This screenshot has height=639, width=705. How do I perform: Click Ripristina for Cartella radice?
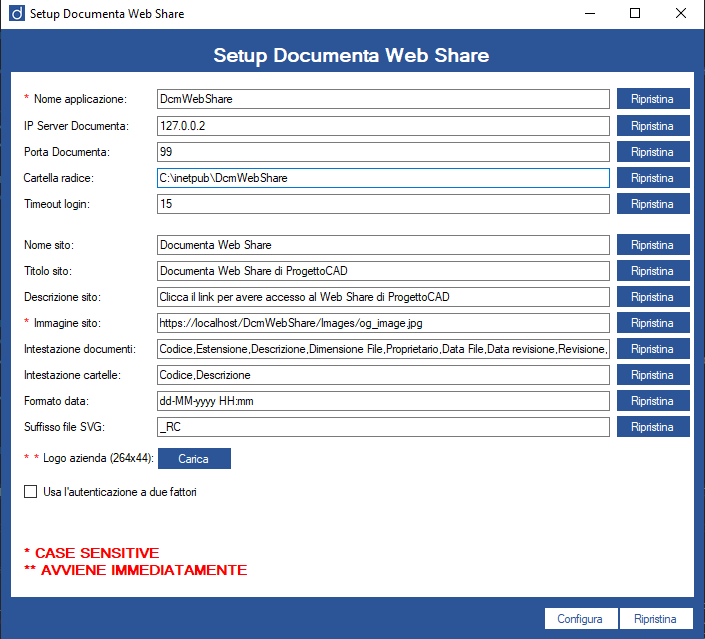coord(653,178)
